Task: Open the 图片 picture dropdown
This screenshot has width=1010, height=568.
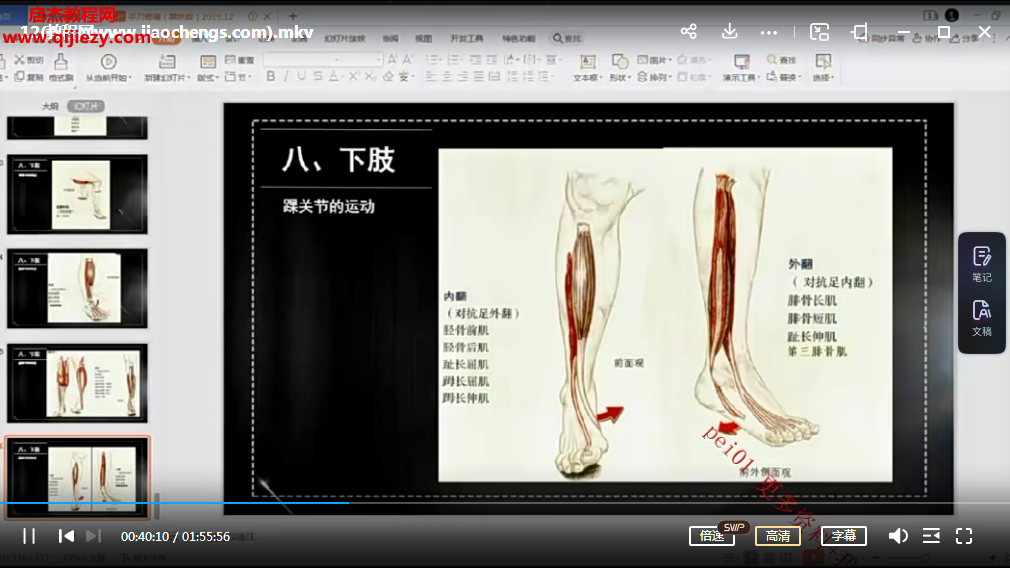Action: [654, 60]
